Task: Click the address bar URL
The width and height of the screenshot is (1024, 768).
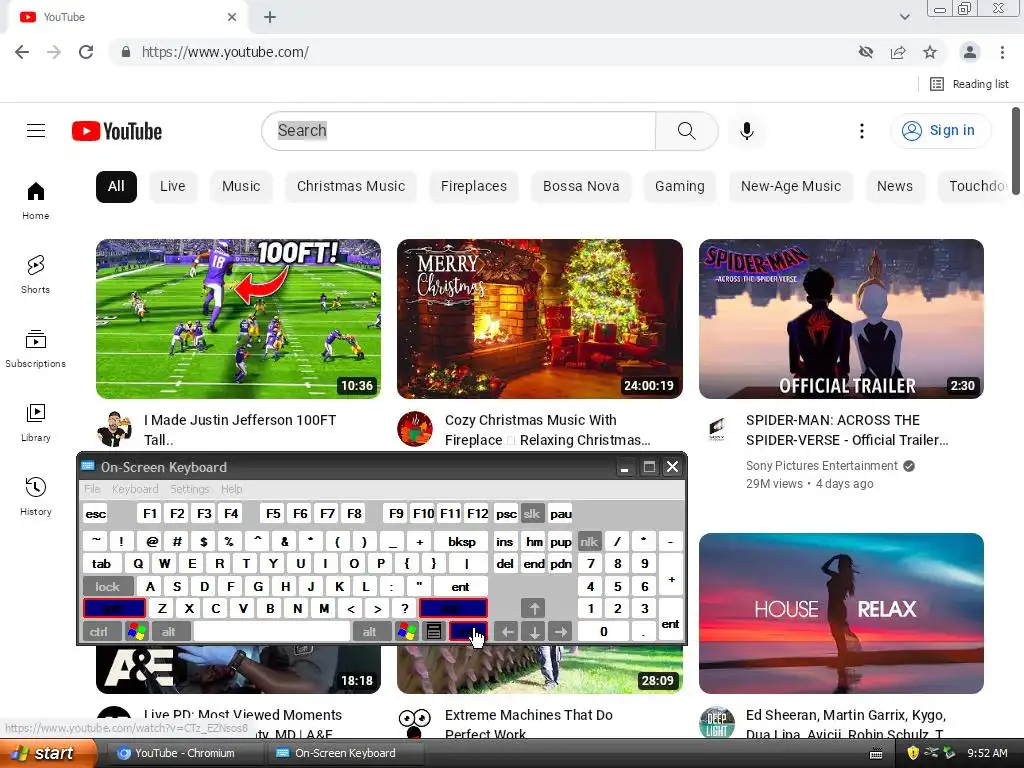Action: tap(225, 52)
